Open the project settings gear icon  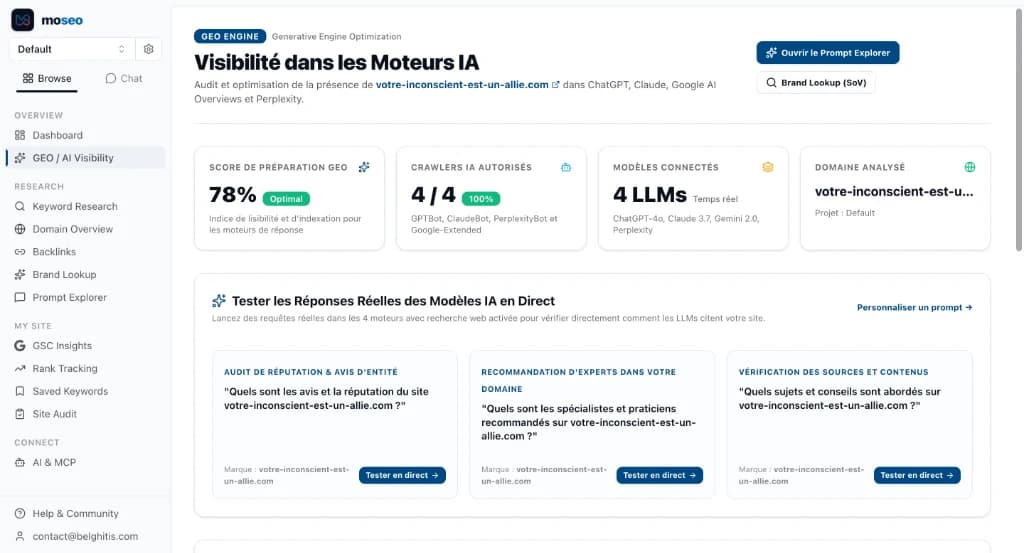148,49
